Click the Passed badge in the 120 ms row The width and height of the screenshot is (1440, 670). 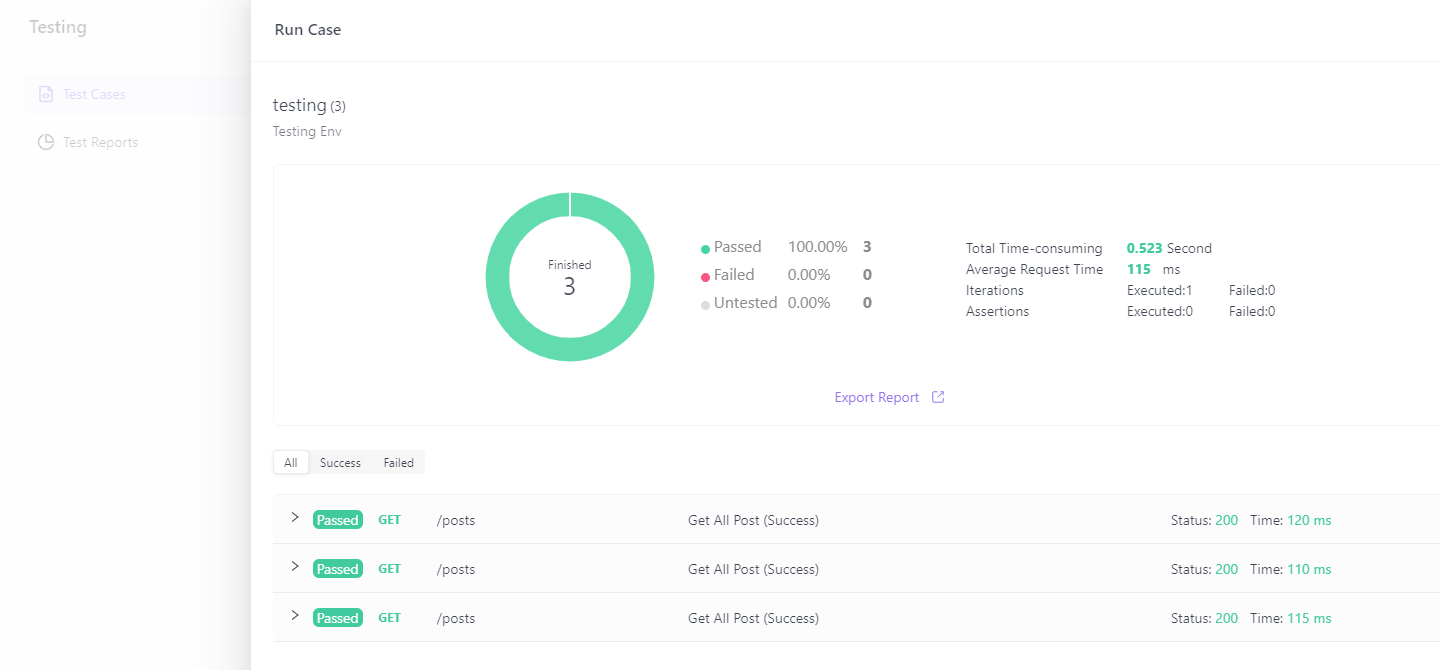[x=337, y=520]
